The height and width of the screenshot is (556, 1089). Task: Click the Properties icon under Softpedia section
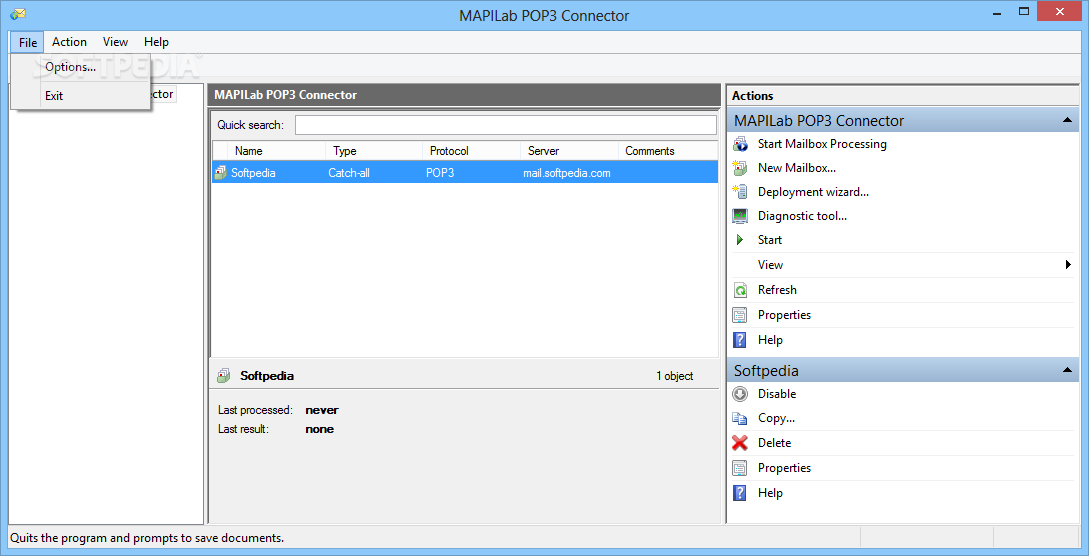(740, 468)
